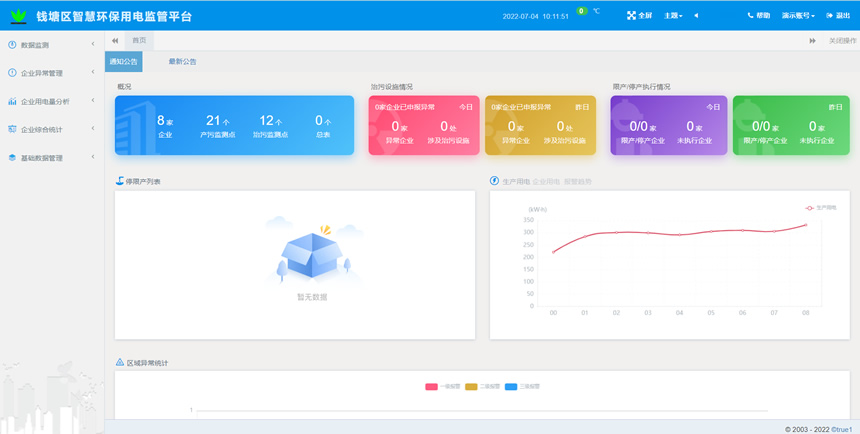Image resolution: width=860 pixels, height=434 pixels.
Task: Switch to the 最新公告 tab
Action: pyautogui.click(x=182, y=62)
